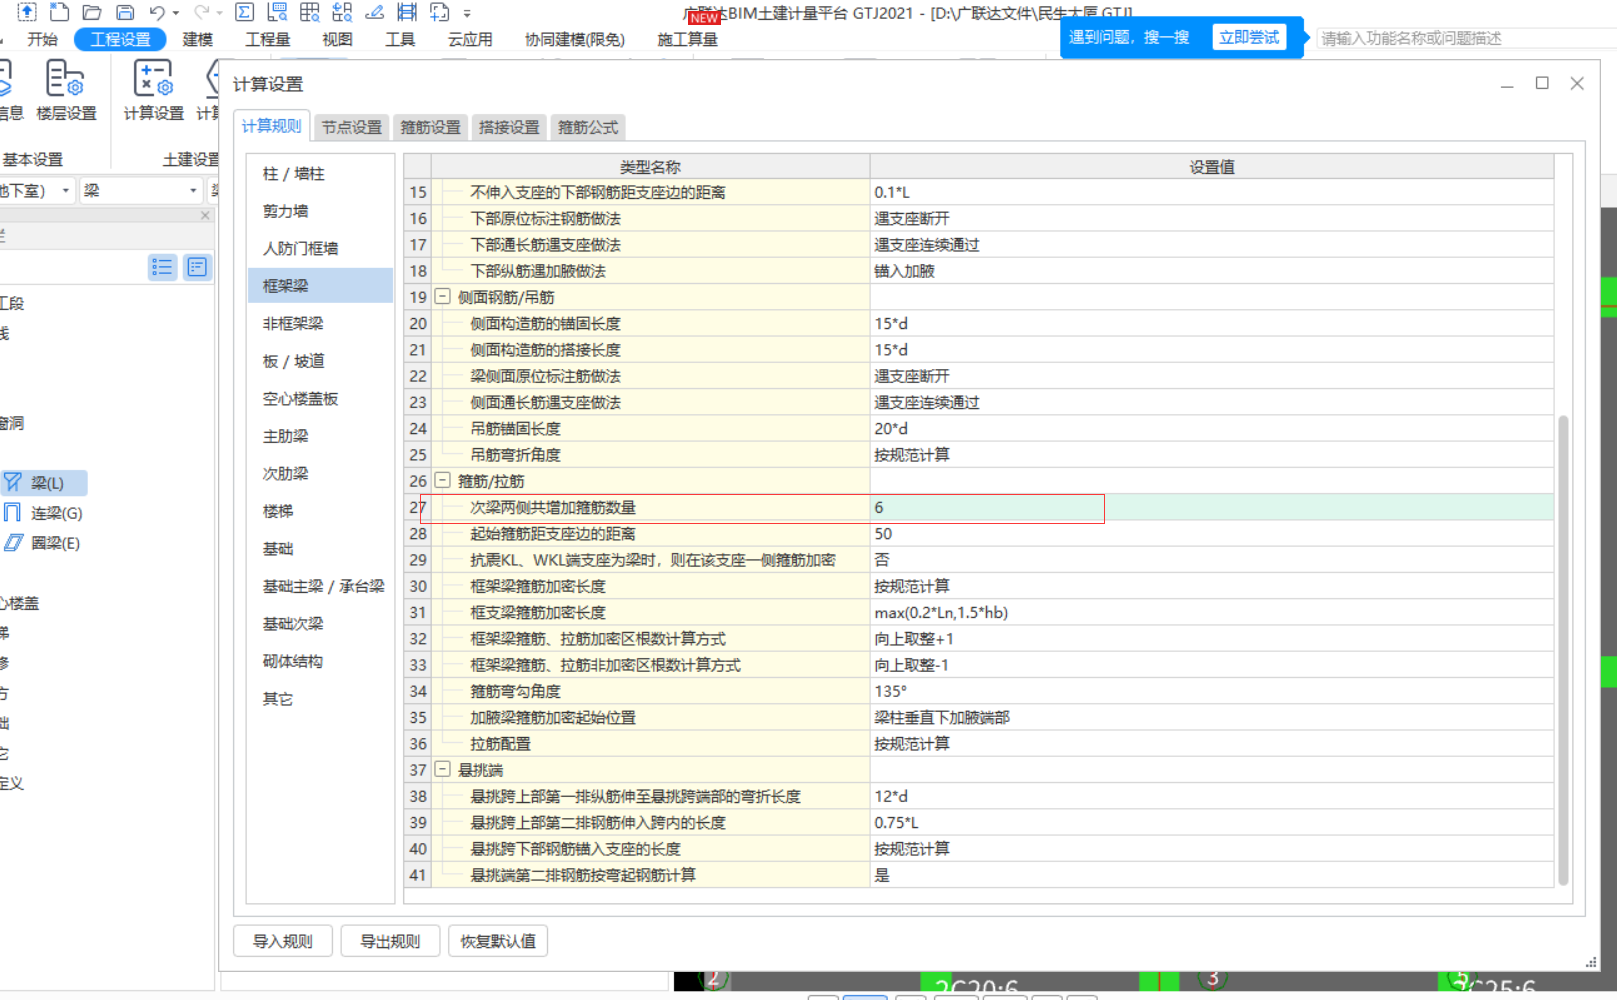The height and width of the screenshot is (1000, 1617).
Task: Open the 梁 component type dropdown
Action: coord(193,190)
